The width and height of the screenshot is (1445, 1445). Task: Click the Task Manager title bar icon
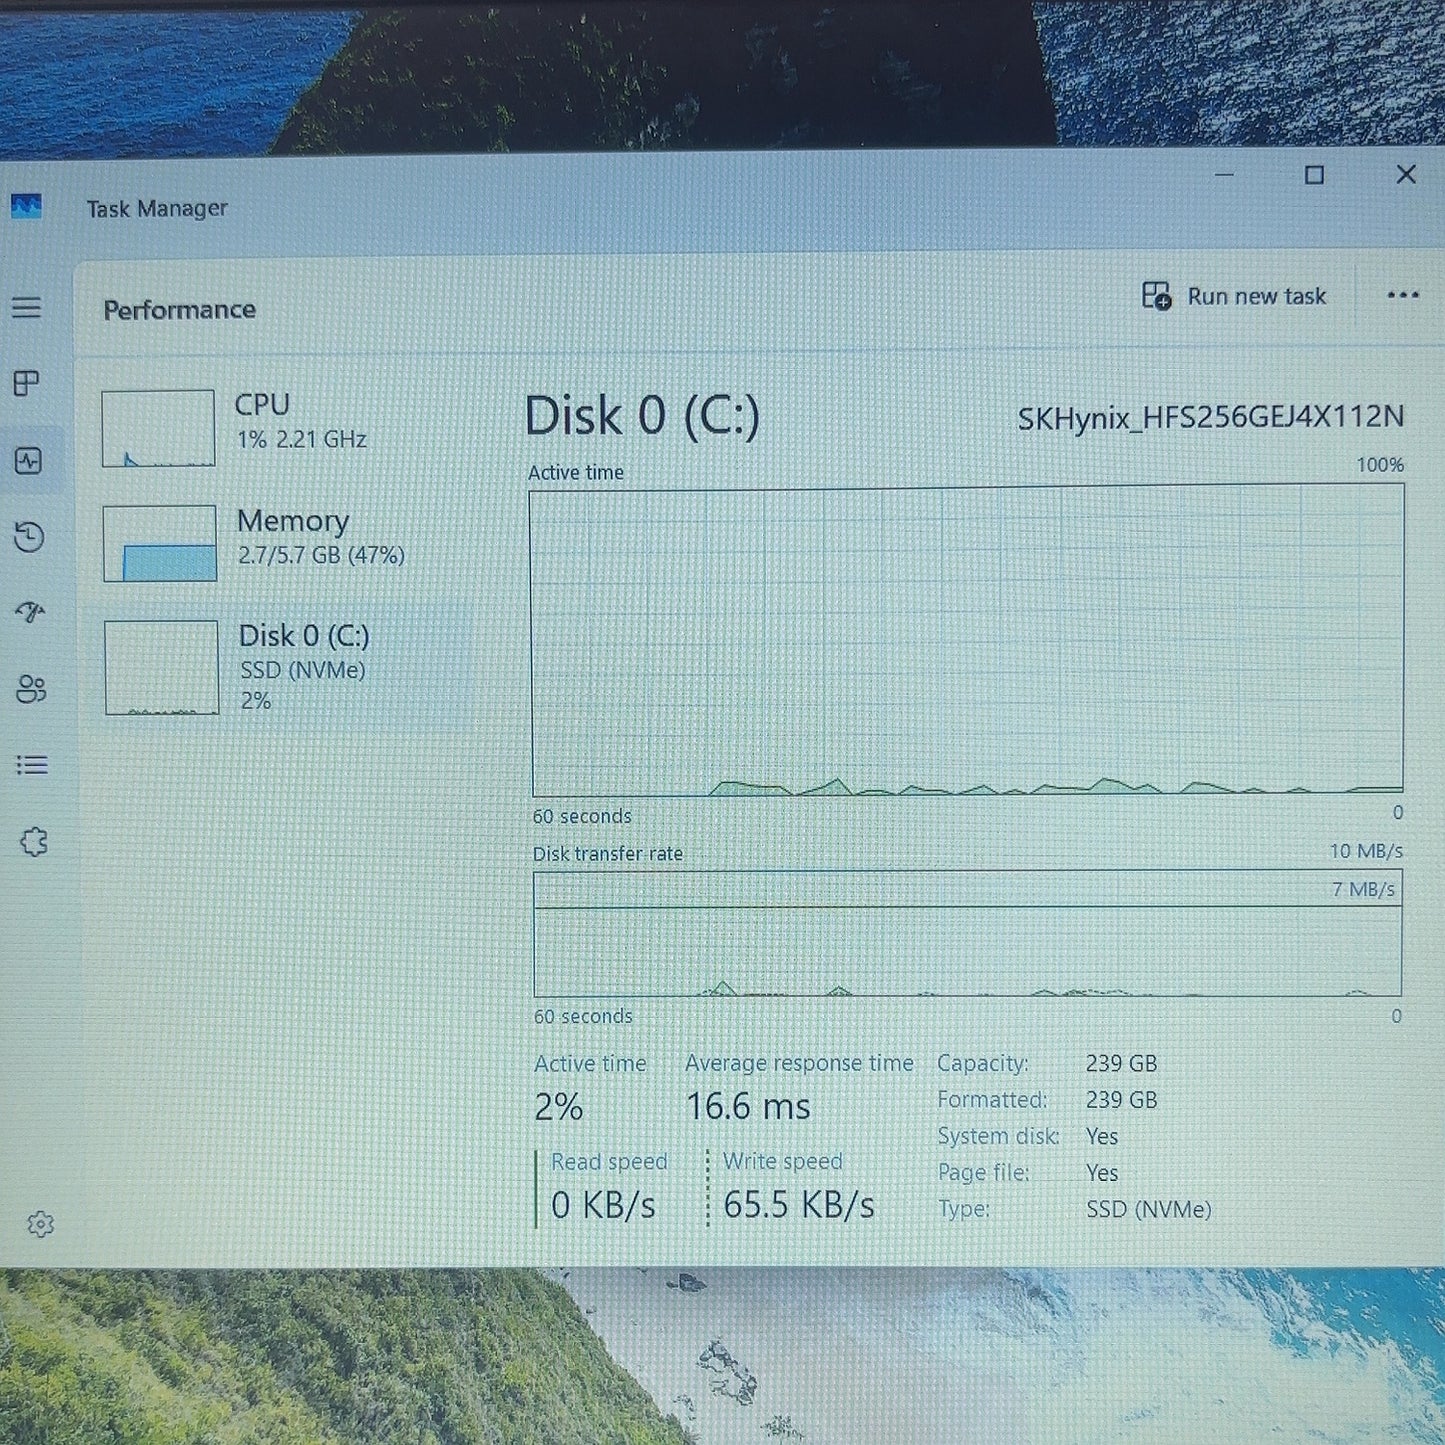pos(26,207)
